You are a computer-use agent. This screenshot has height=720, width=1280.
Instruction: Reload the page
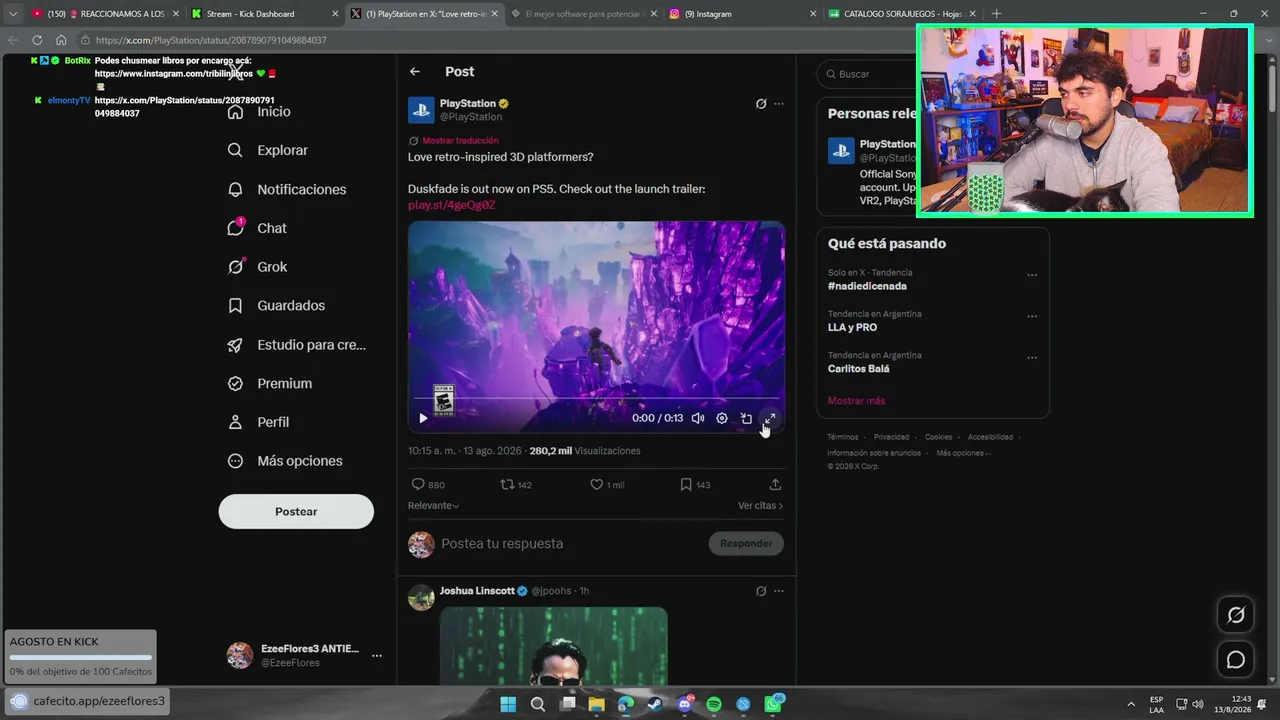[x=37, y=40]
